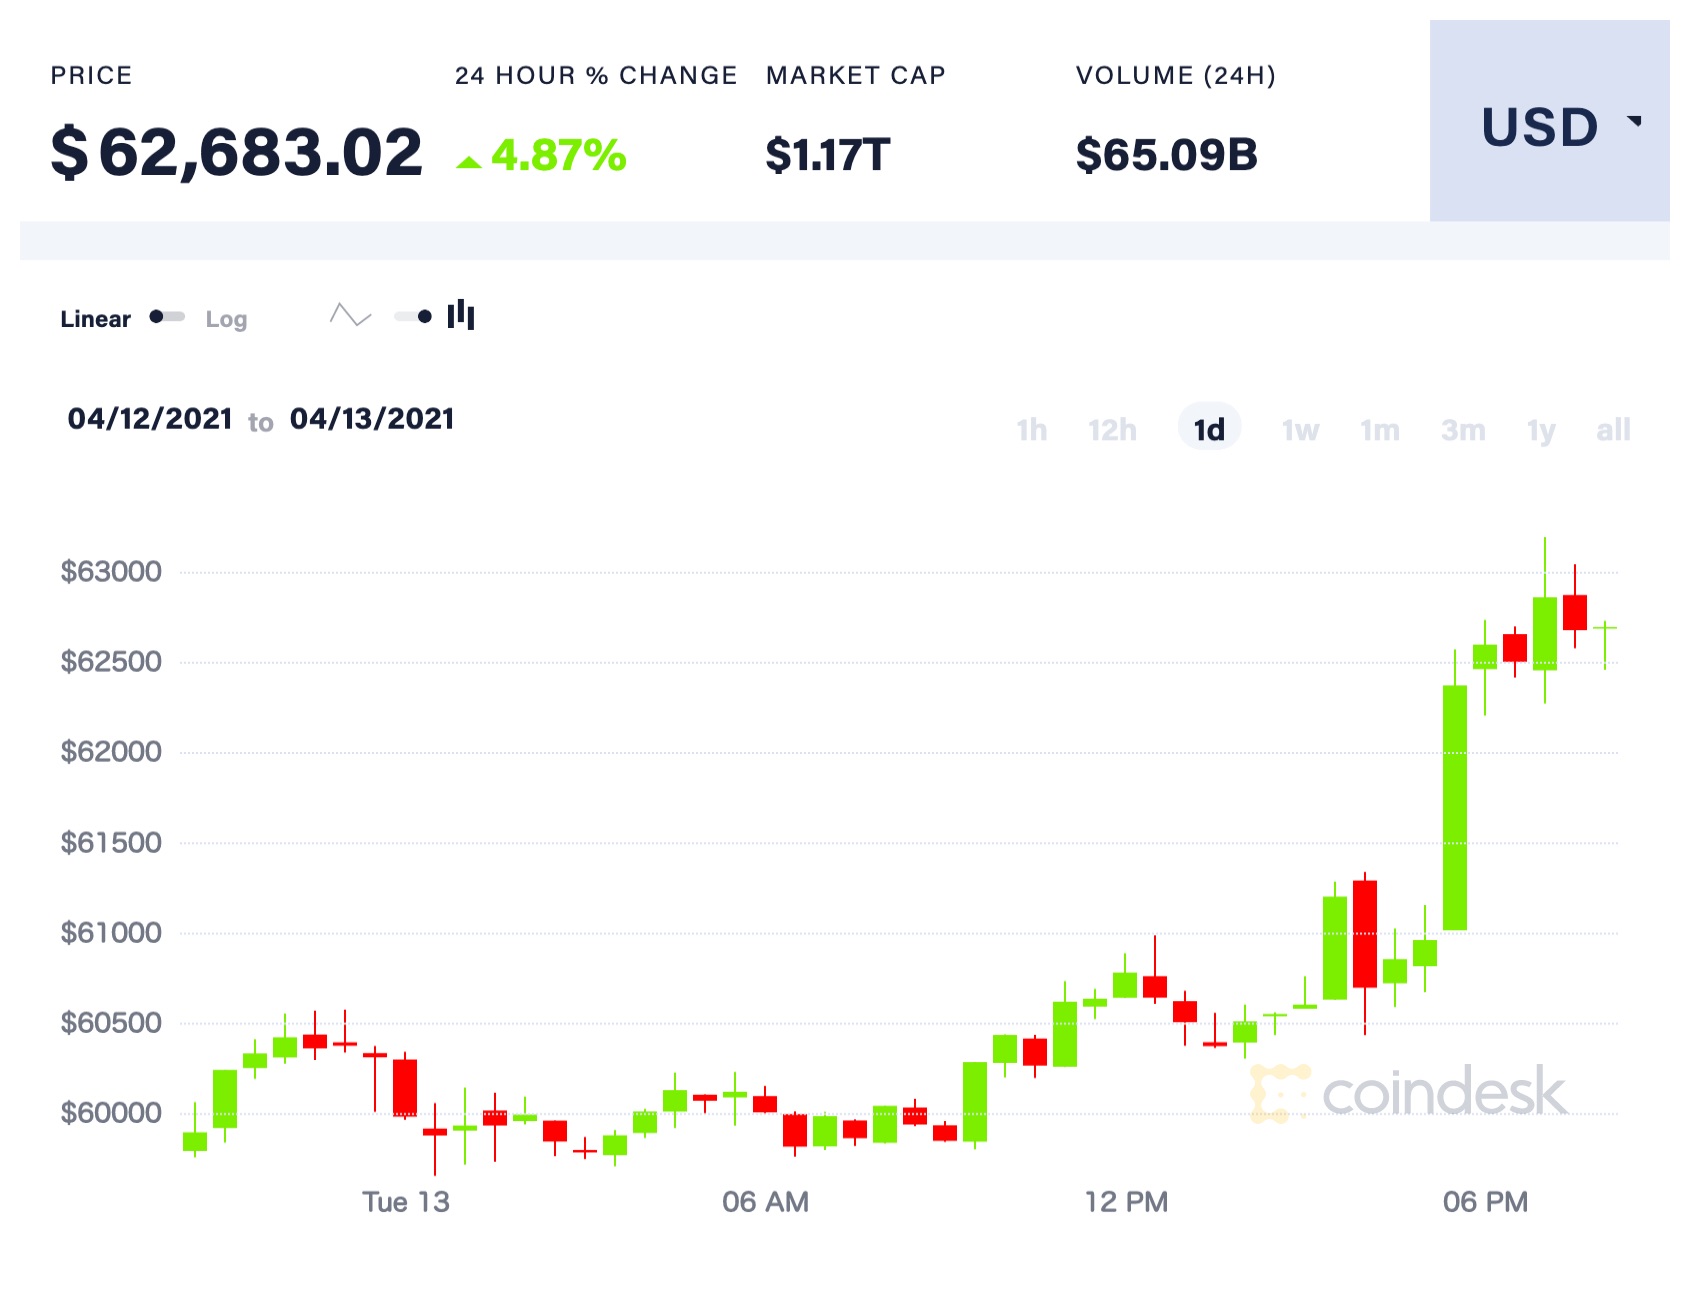This screenshot has height=1304, width=1690.
Task: Toggle the Linear/Log scale switch
Action: coord(167,317)
